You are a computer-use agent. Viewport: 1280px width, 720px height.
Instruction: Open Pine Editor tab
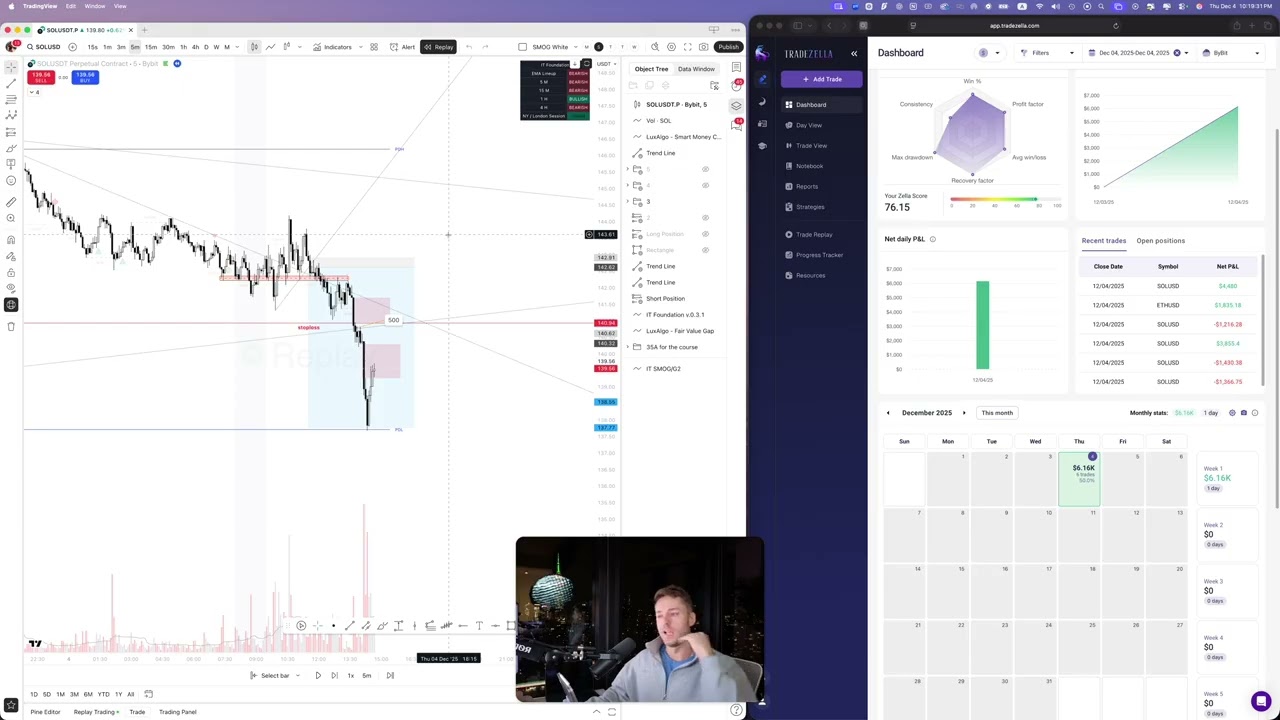pos(45,712)
